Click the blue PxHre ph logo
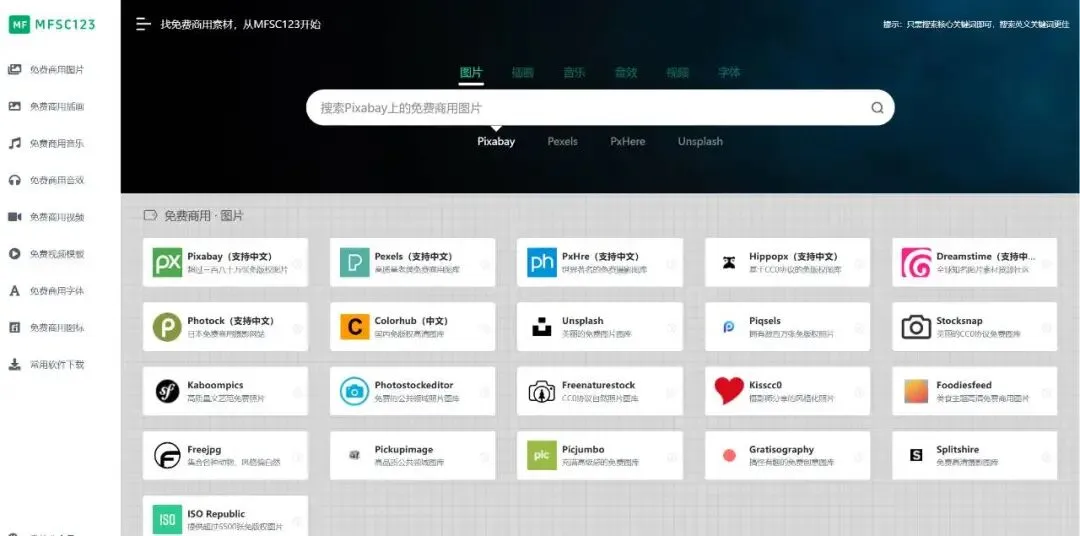 [542, 262]
